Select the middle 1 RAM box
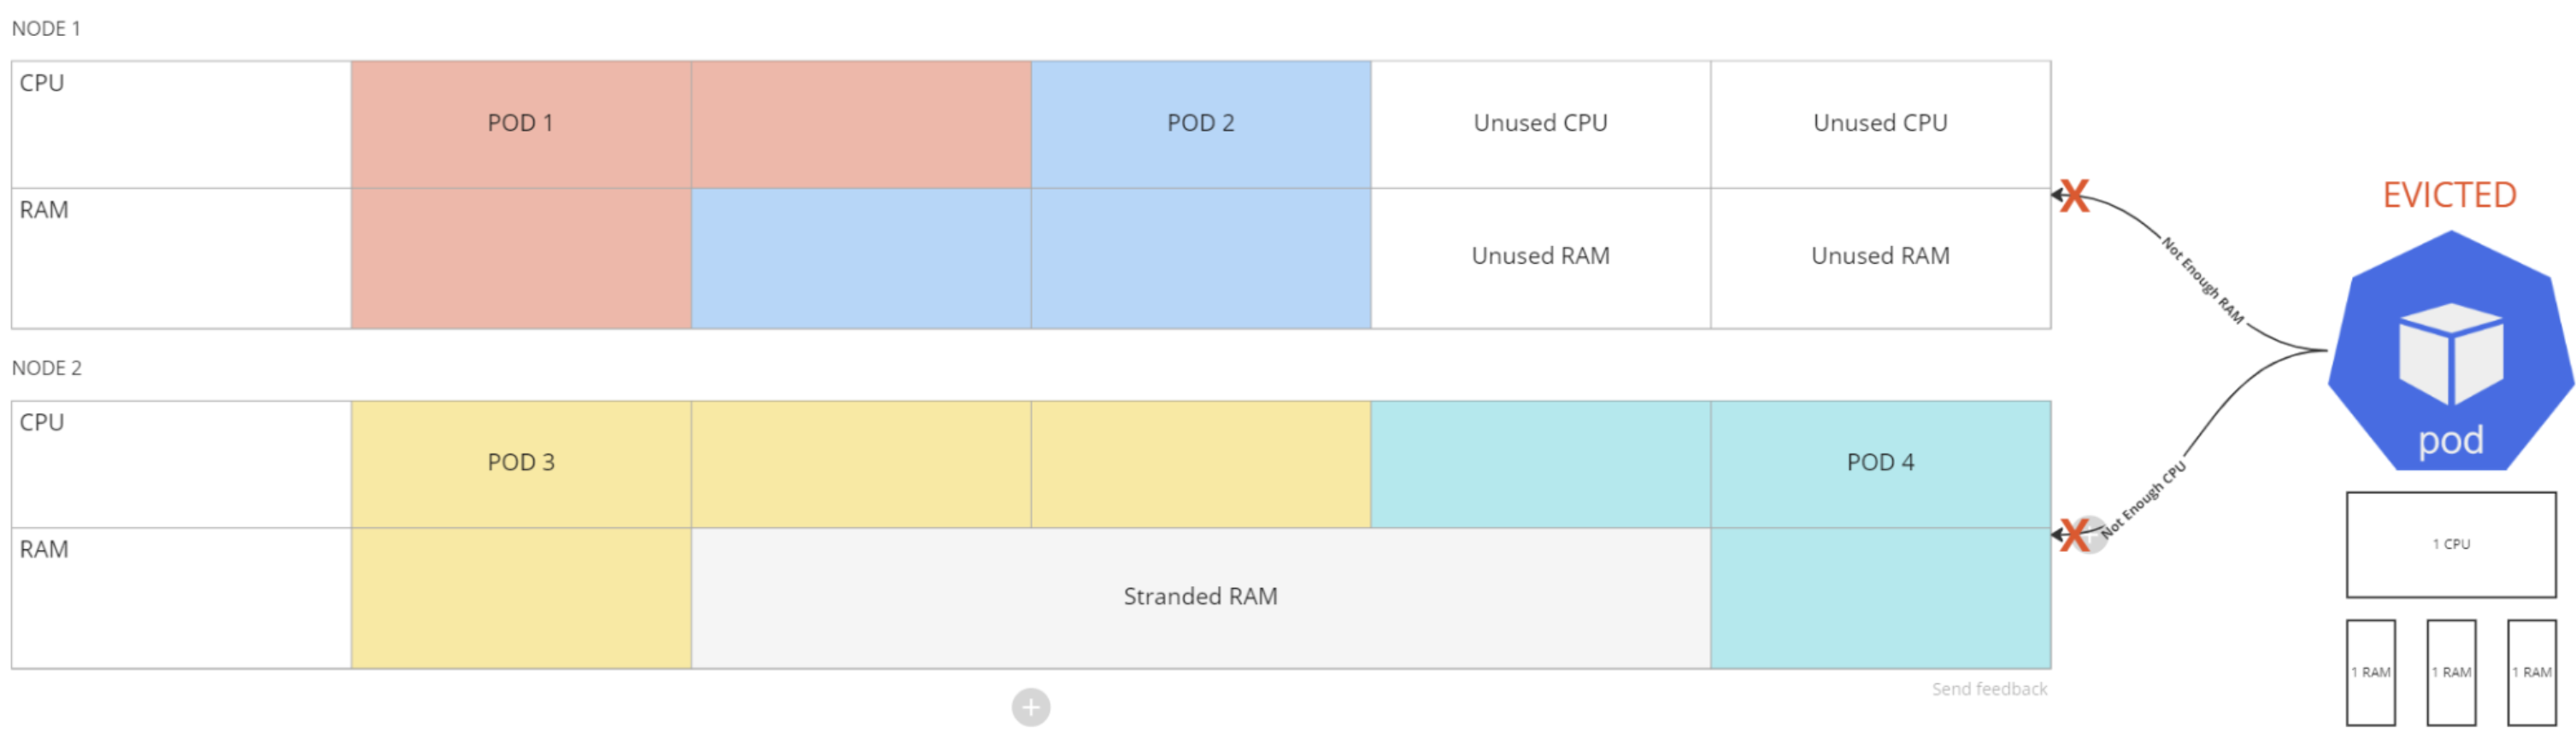This screenshot has height=745, width=2576. (x=2451, y=673)
